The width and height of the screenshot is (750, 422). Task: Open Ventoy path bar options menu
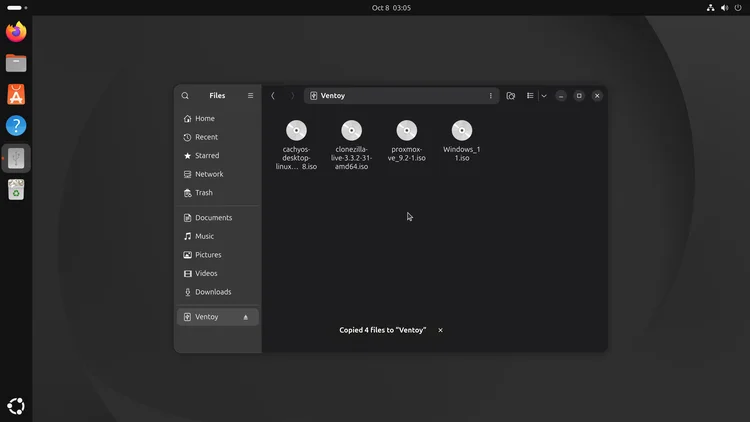[490, 96]
